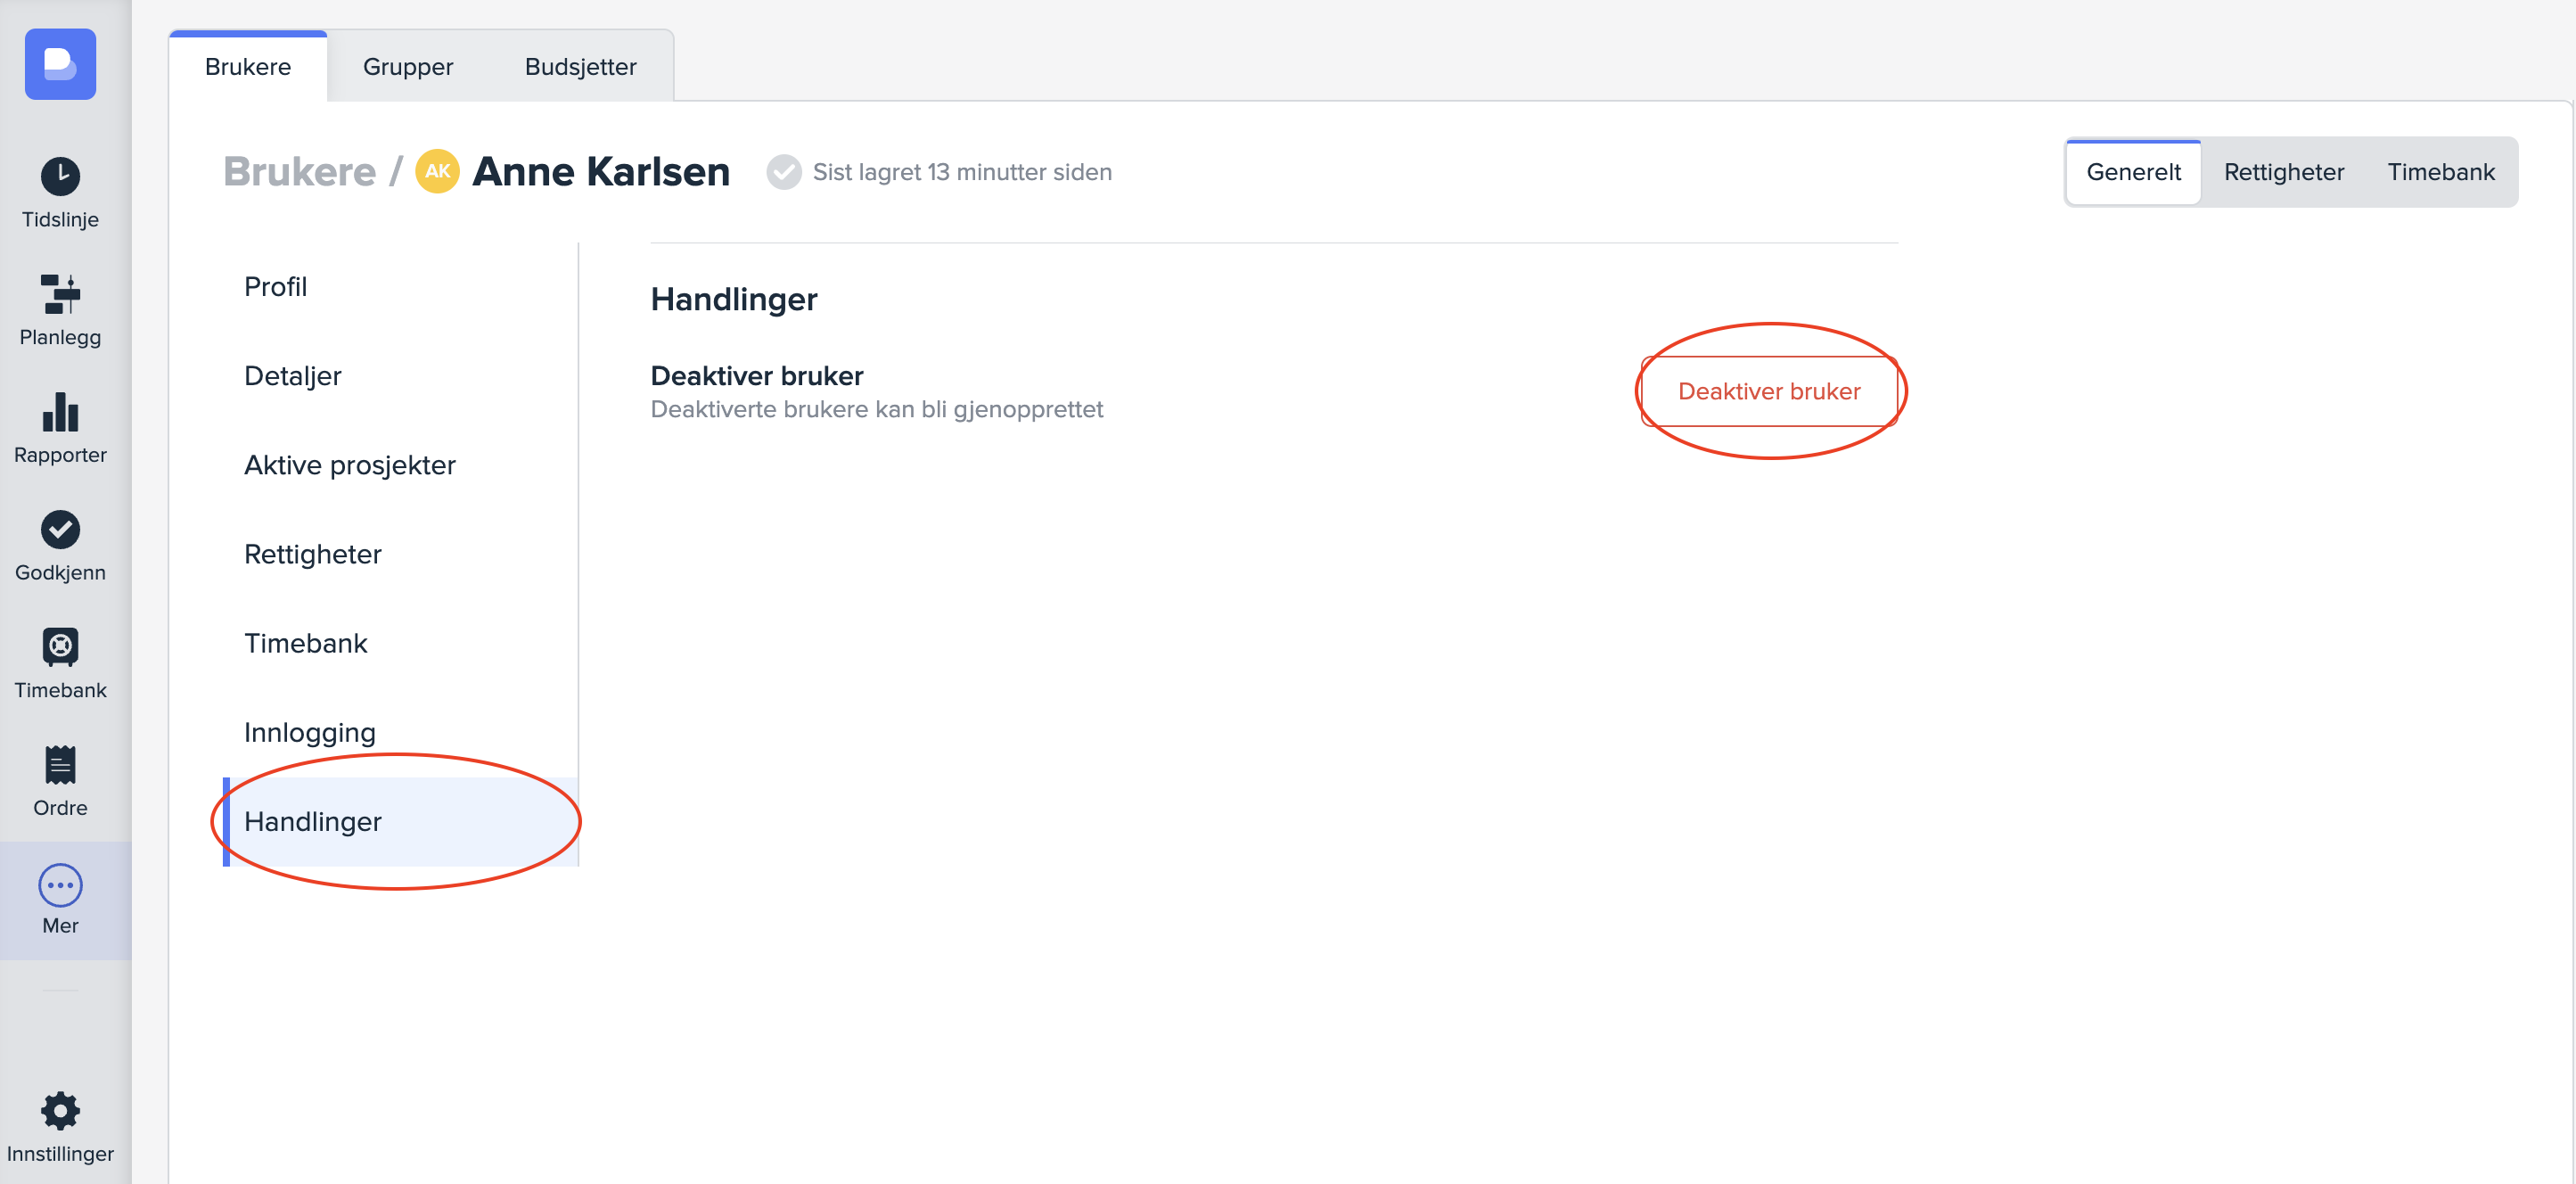2576x1184 pixels.
Task: Select the Rettigheter segment at top right
Action: tap(2283, 172)
